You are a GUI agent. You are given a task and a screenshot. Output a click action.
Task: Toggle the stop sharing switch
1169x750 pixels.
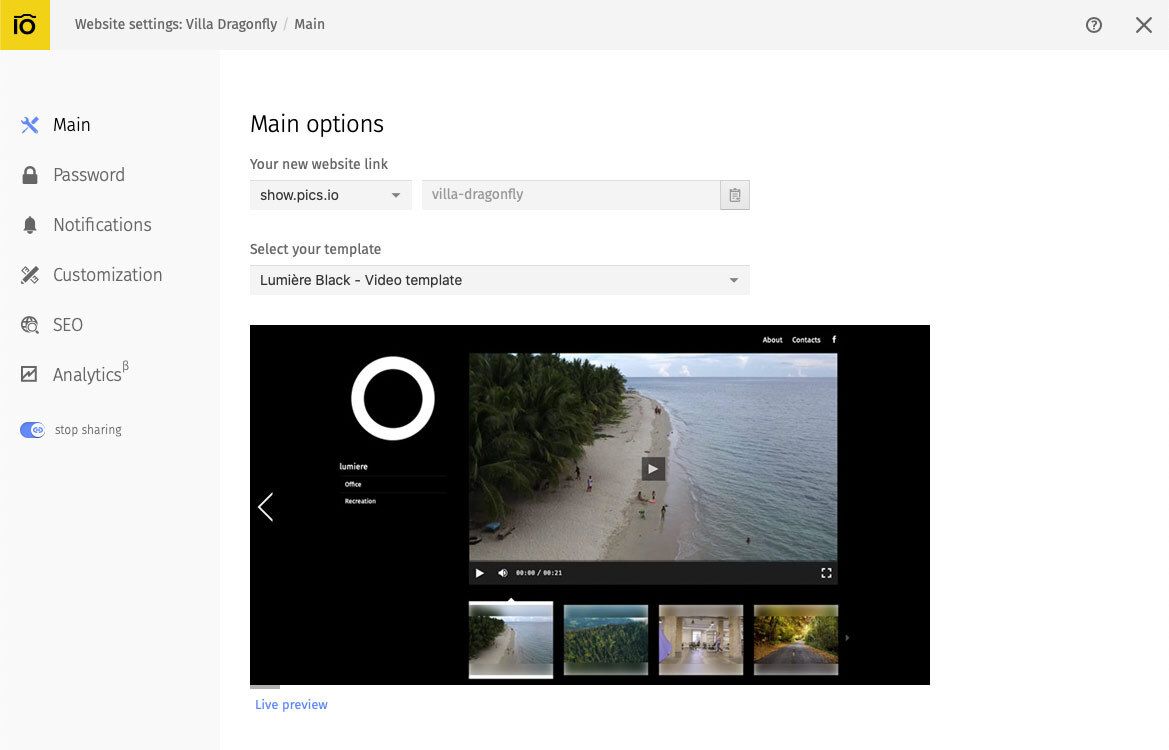point(32,430)
